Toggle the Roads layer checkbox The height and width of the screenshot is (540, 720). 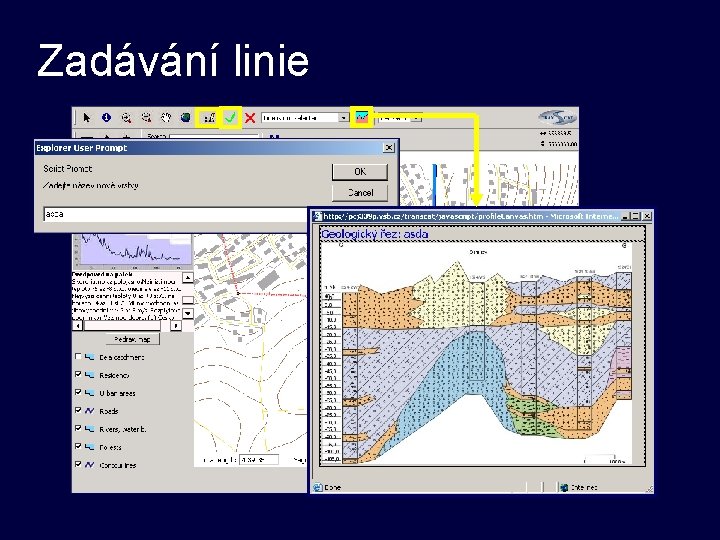(x=78, y=410)
